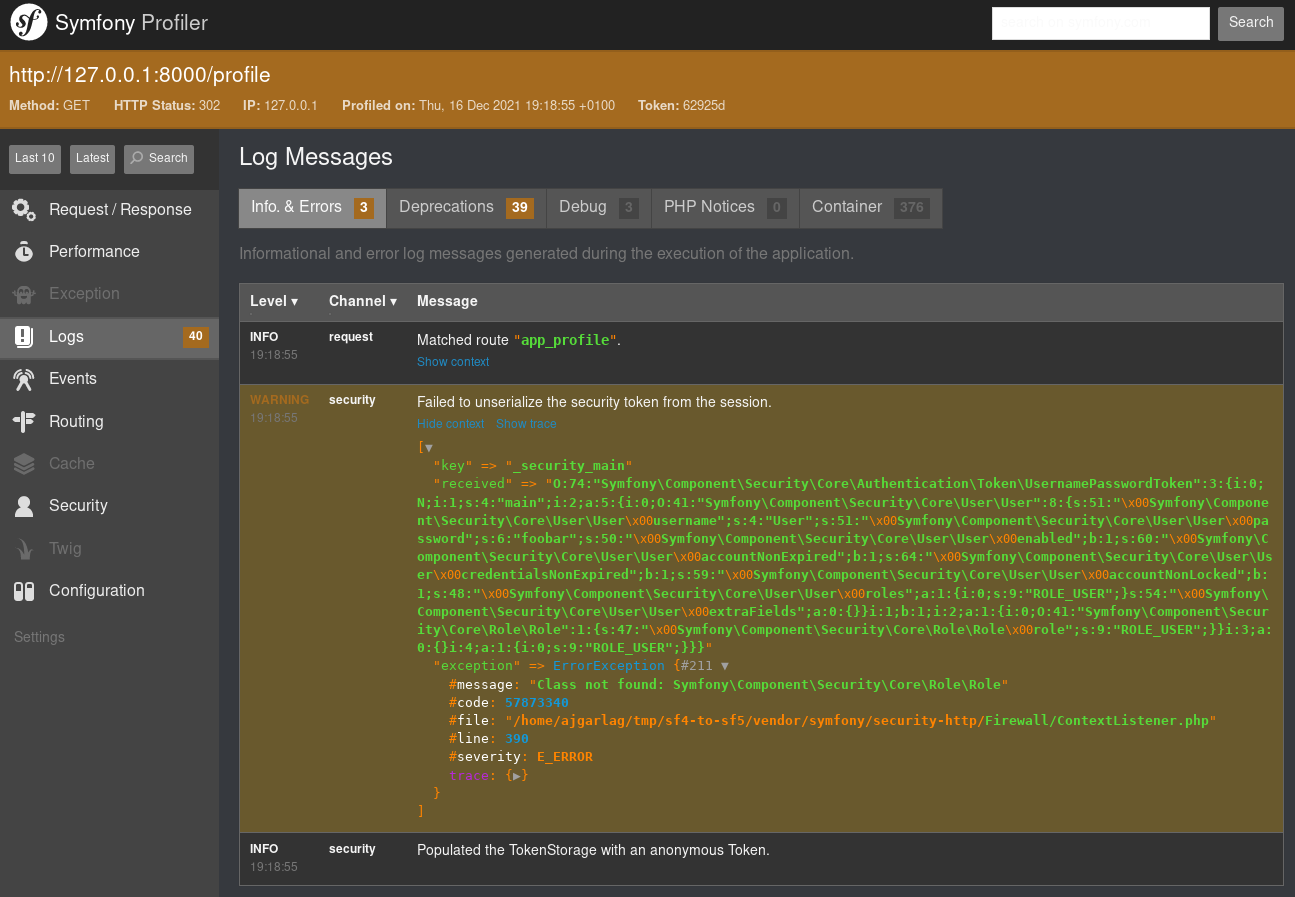Click the Exception ghost icon

click(24, 294)
